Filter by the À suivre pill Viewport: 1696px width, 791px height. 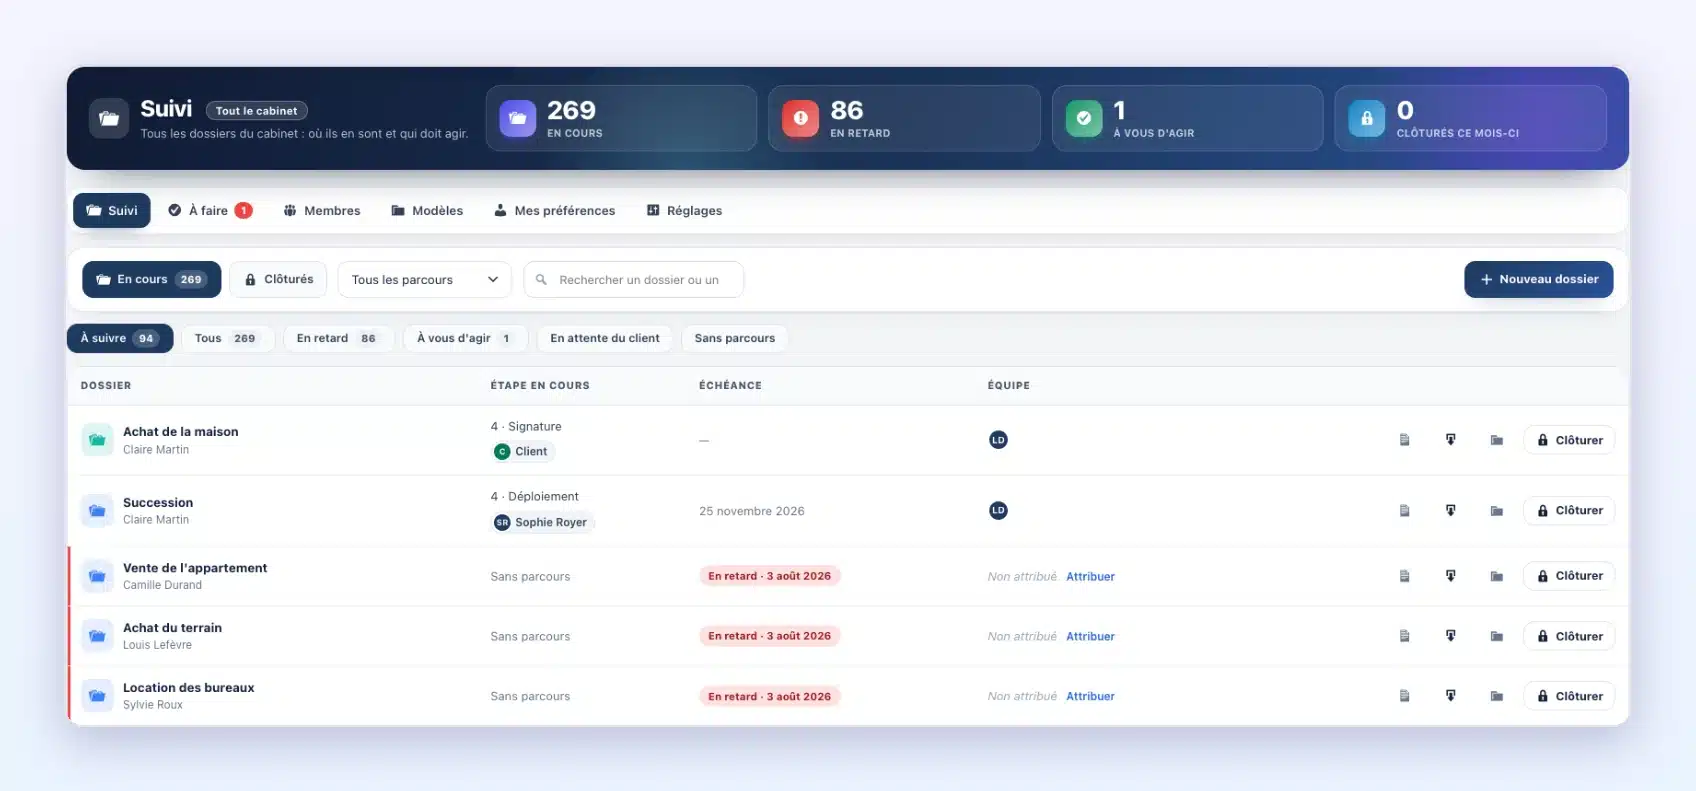click(x=120, y=338)
